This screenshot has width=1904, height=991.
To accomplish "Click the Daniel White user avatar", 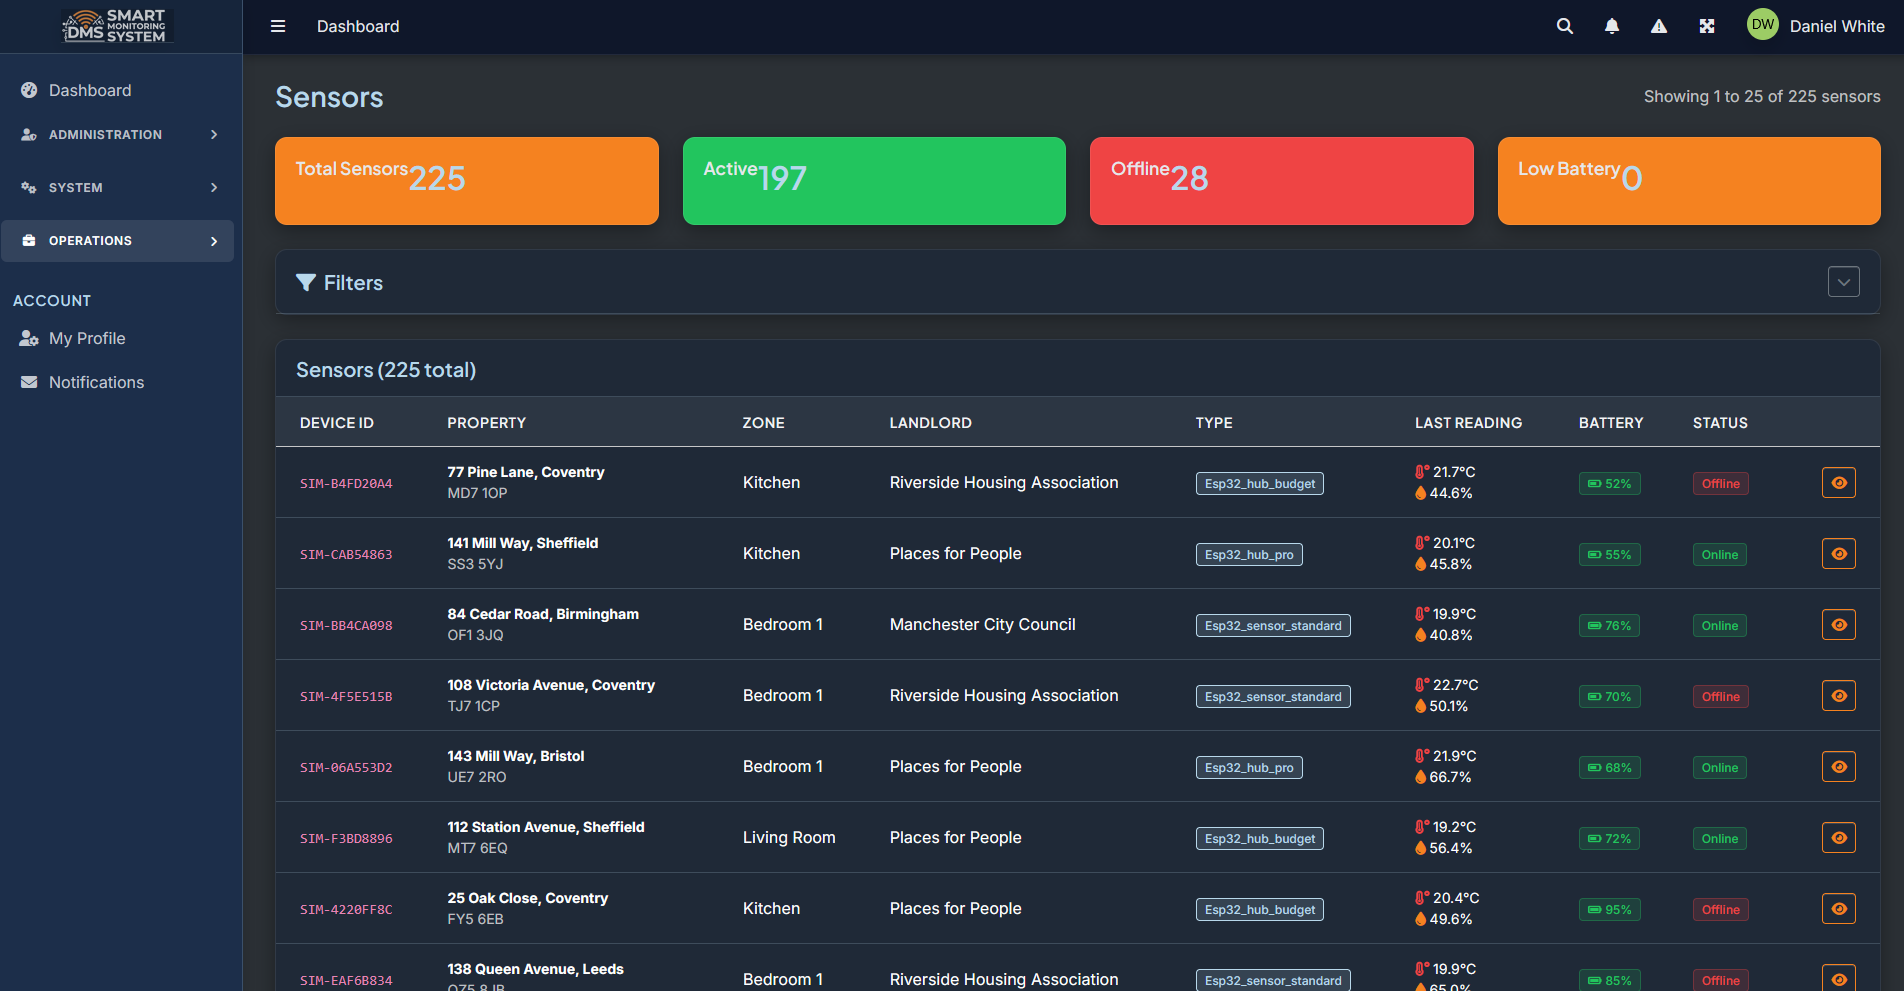I will point(1762,24).
